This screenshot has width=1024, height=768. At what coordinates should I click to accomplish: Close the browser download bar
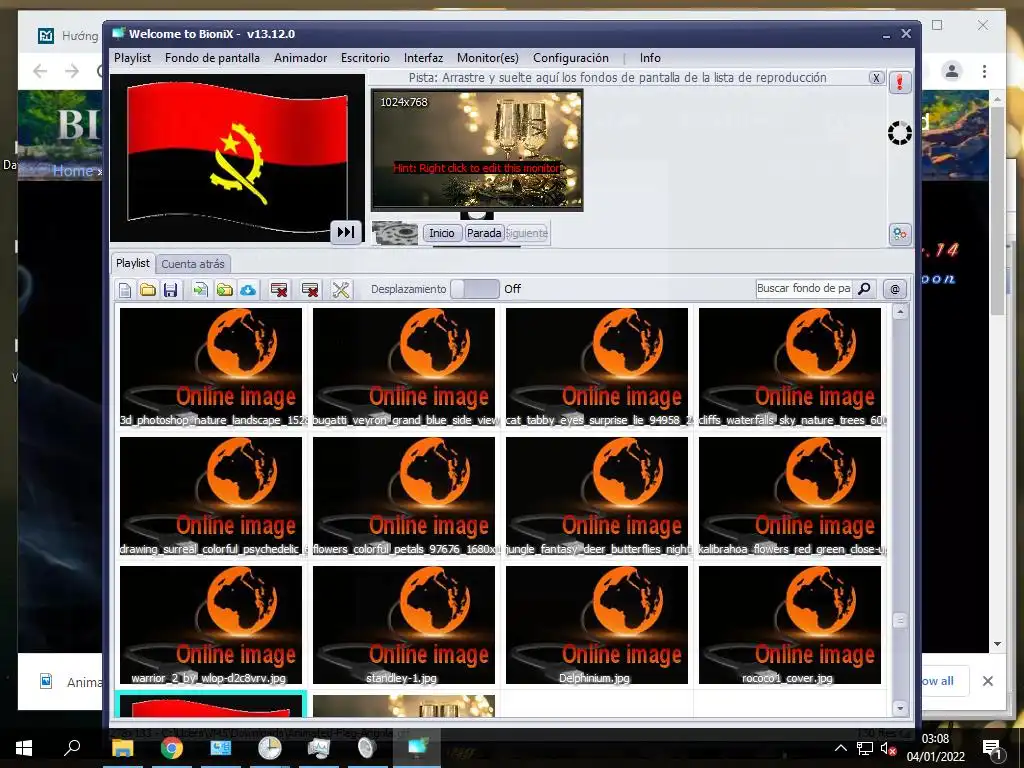click(987, 681)
